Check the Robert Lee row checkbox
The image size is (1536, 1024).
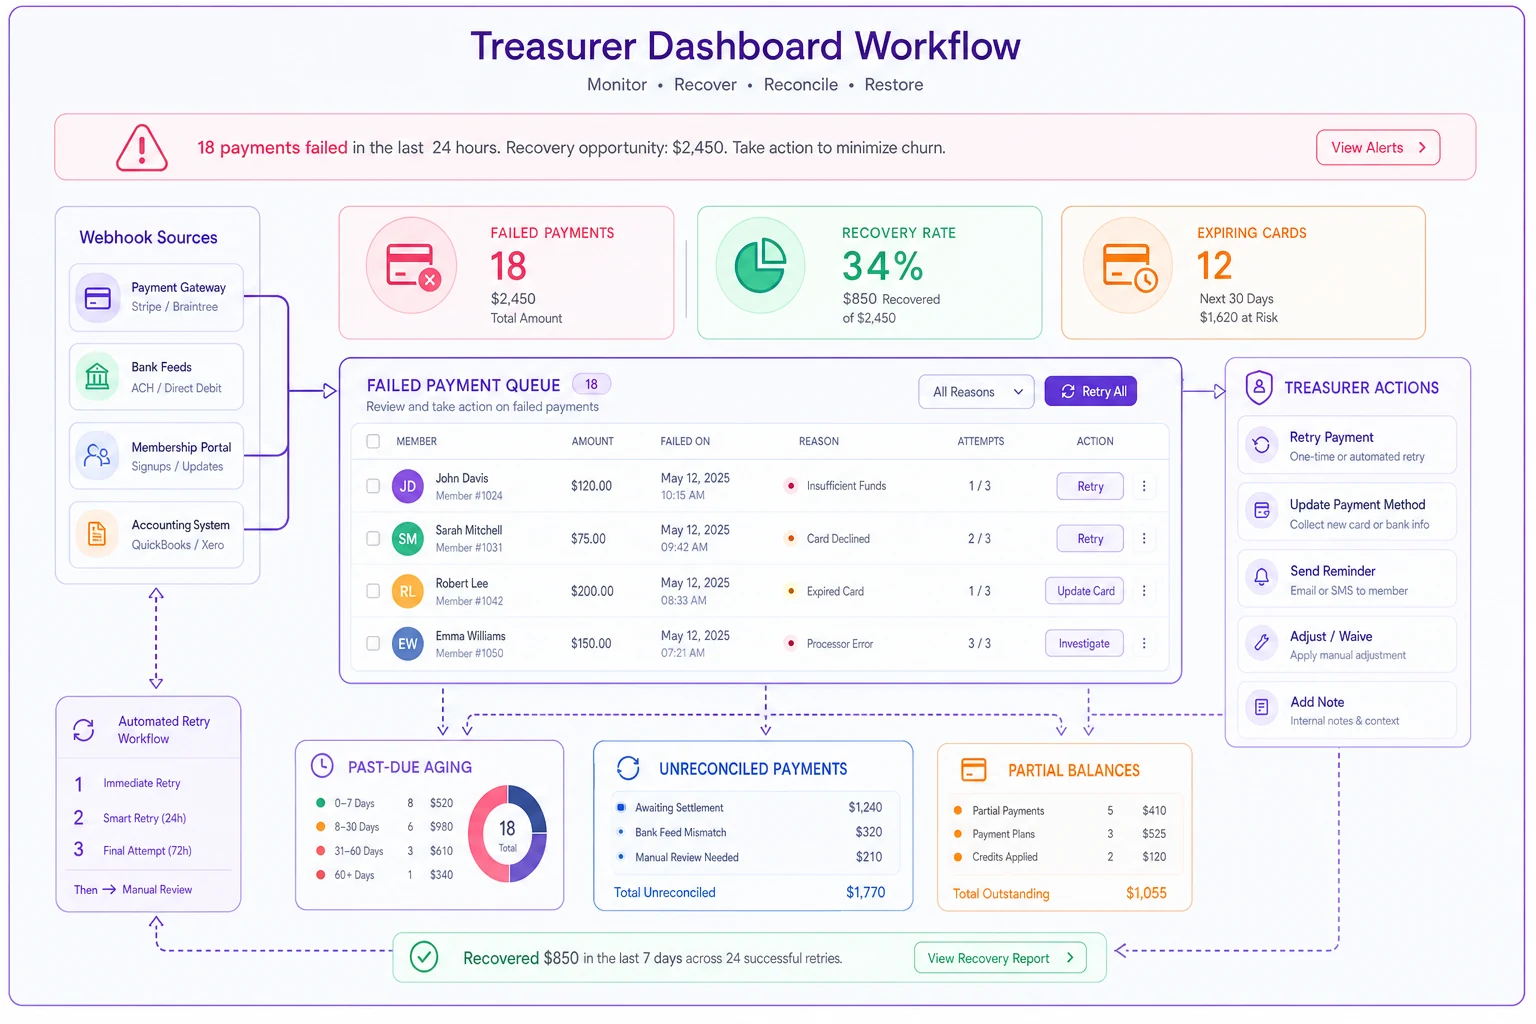point(373,591)
